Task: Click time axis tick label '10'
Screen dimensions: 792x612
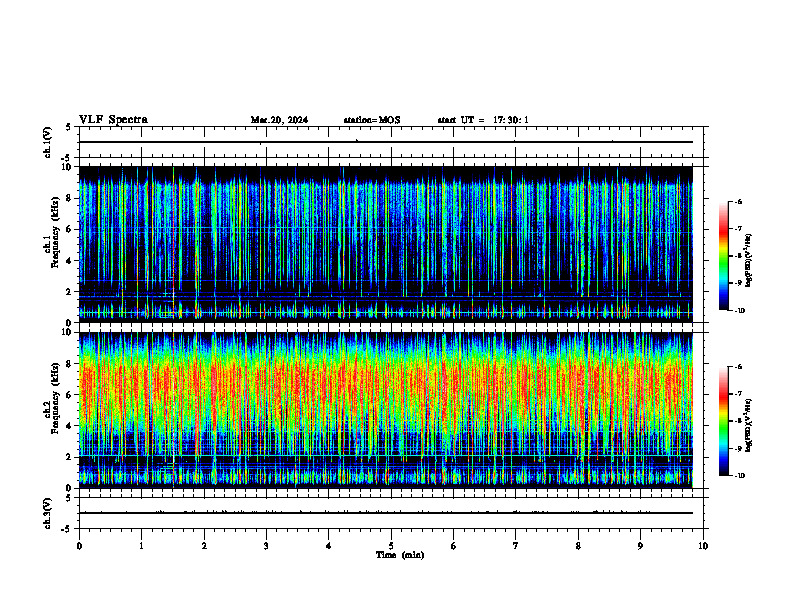Action: 703,546
